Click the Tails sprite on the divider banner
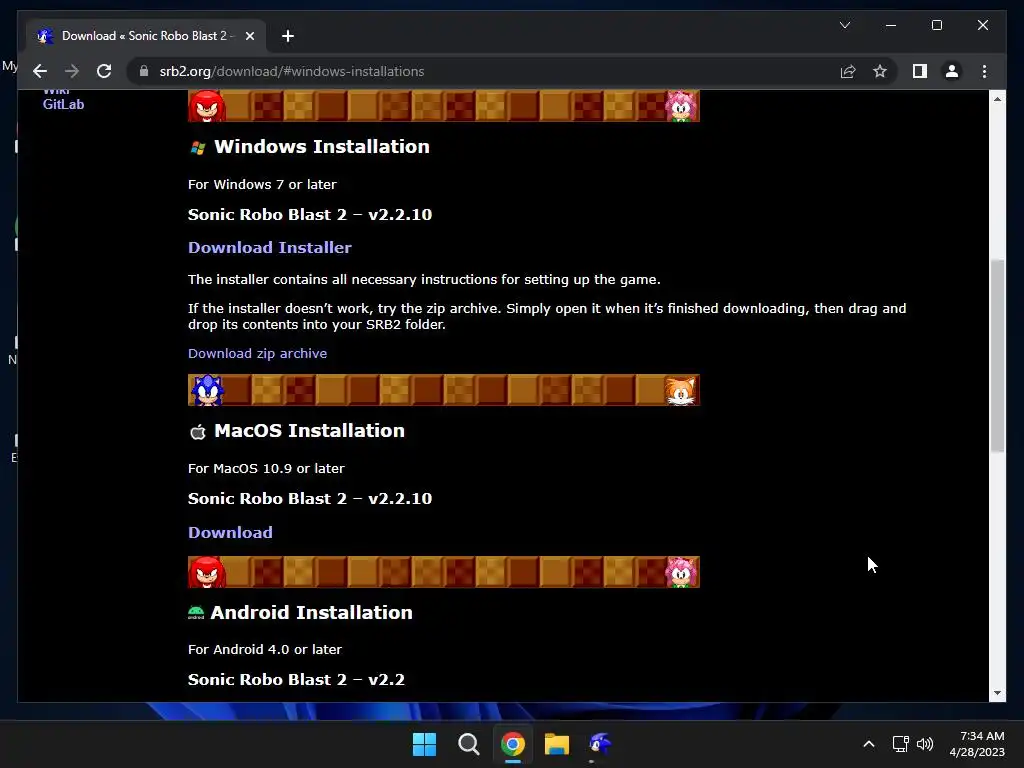 [x=680, y=391]
